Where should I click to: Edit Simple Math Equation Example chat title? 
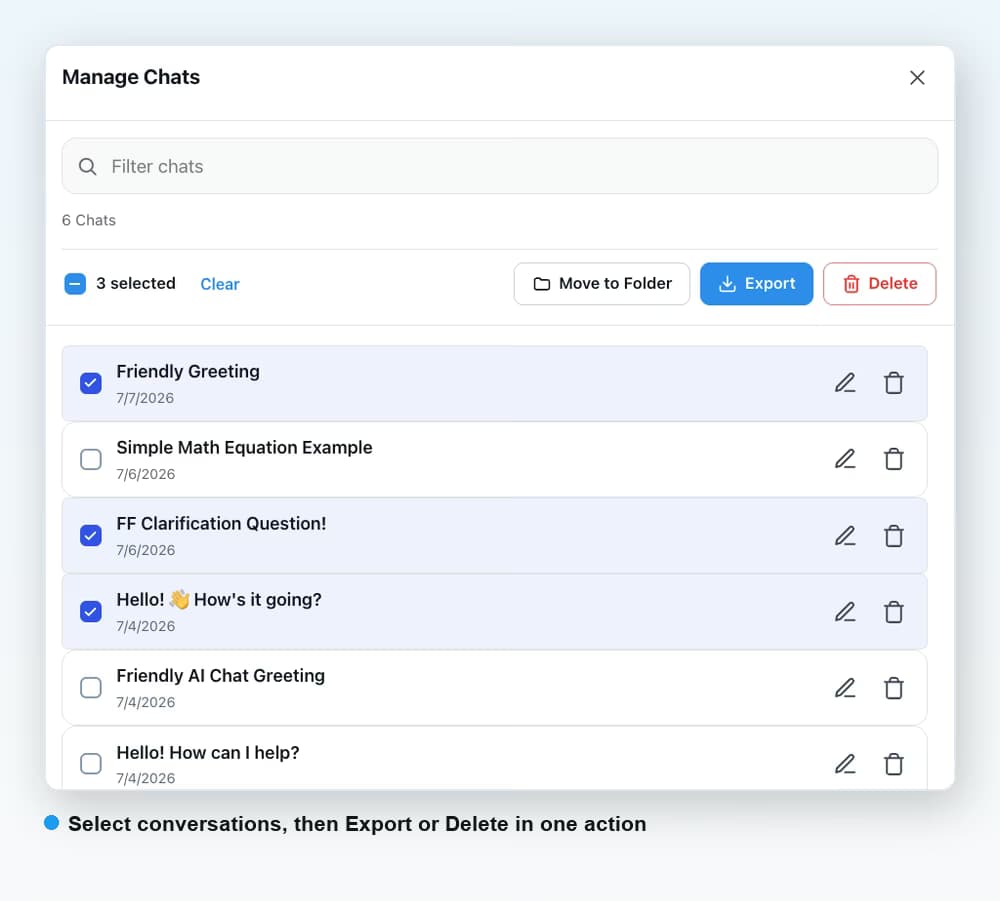pos(845,459)
